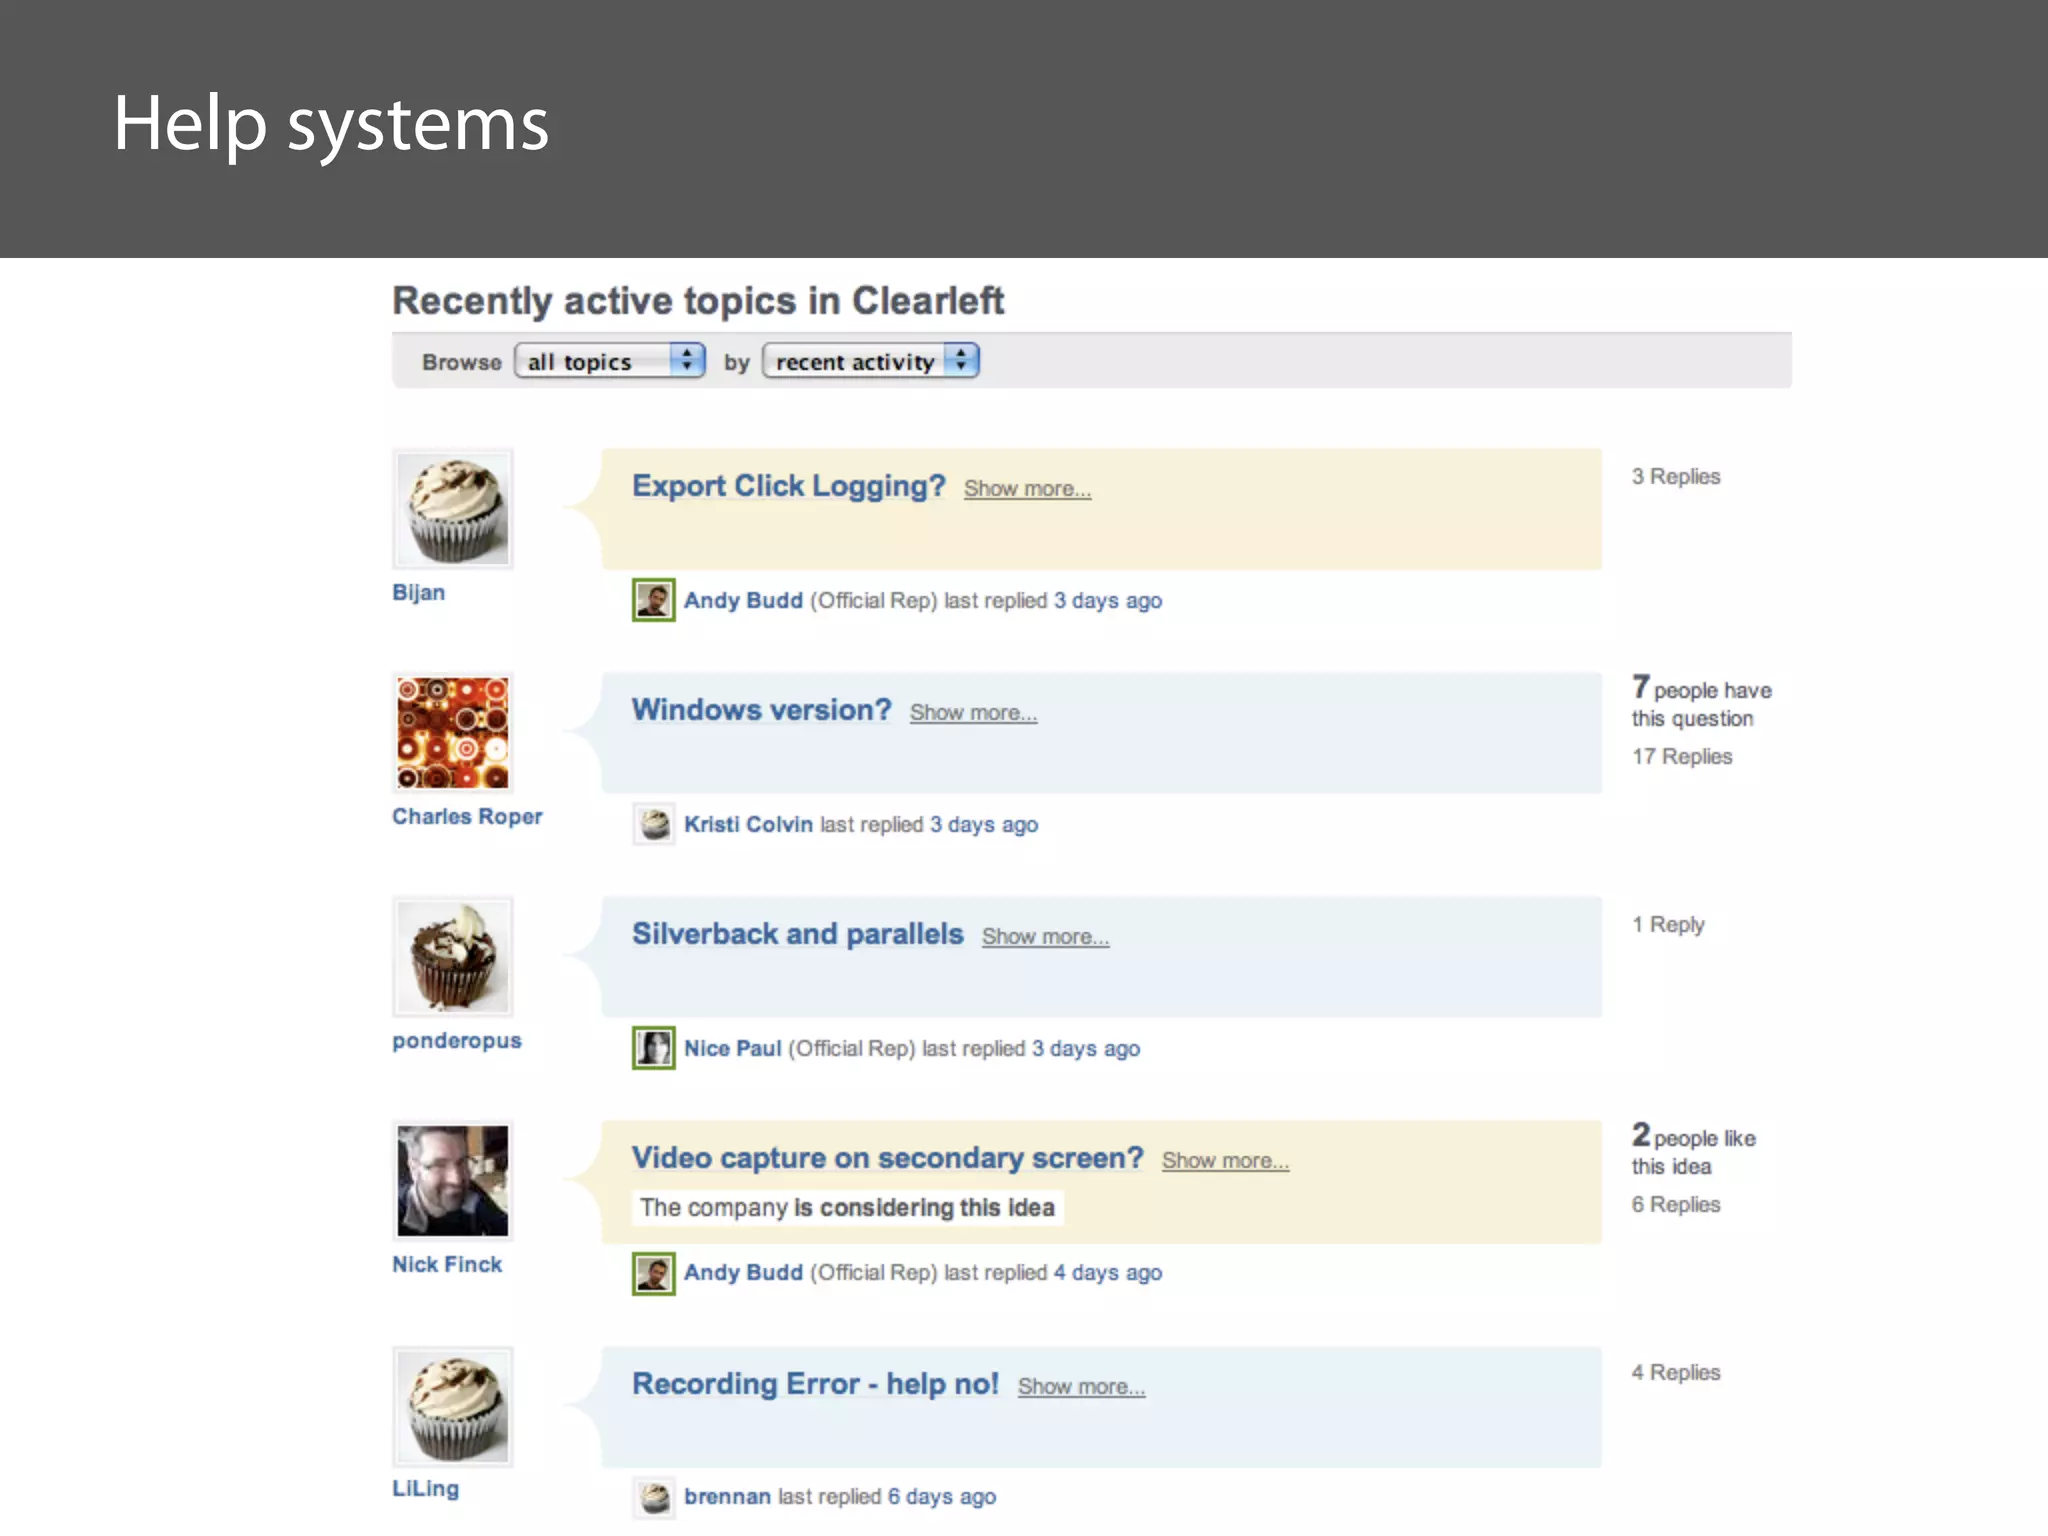
Task: Click Kristi Colvin's small reply avatar icon
Action: tap(653, 824)
